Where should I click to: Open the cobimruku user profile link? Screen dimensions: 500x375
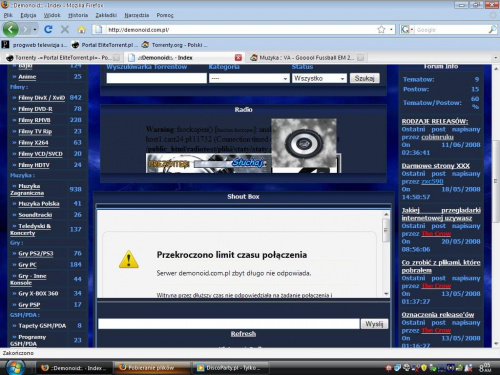[x=437, y=137]
